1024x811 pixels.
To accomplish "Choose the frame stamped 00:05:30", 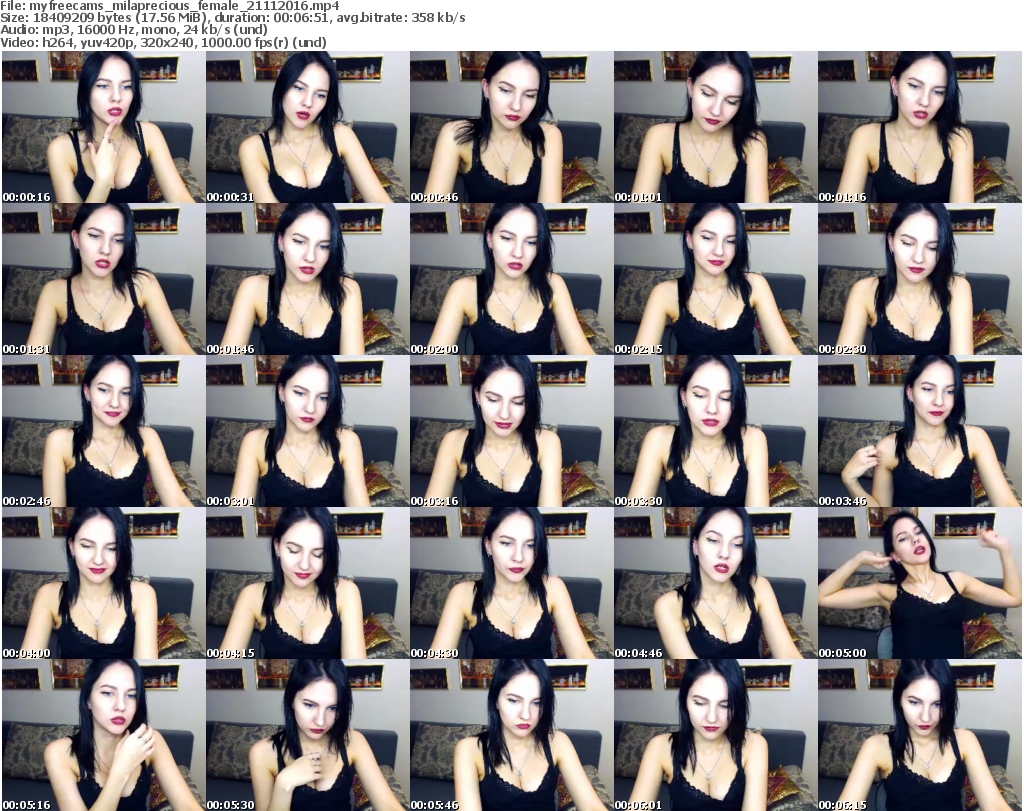I will click(307, 735).
